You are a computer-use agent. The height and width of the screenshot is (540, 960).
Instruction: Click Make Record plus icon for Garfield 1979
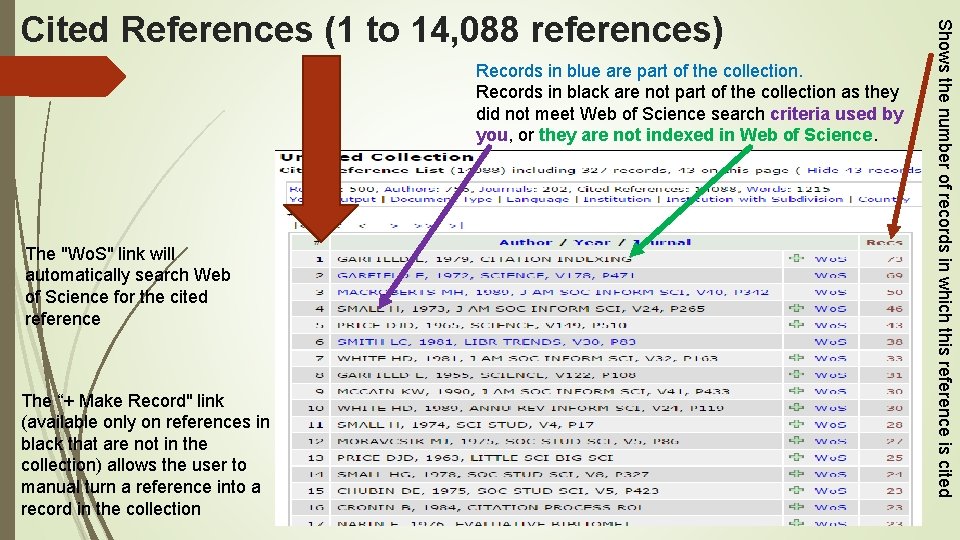click(797, 258)
